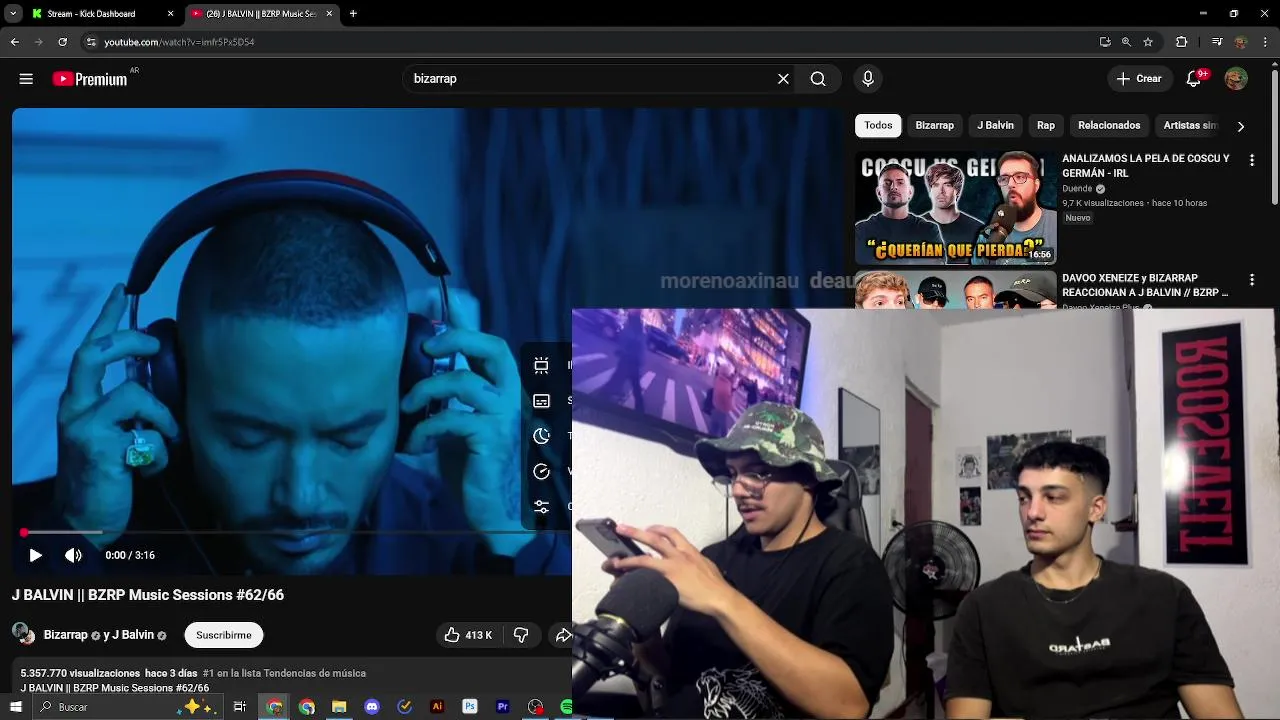This screenshot has height=720, width=1280.
Task: Select the Relacionados filter chip
Action: point(1109,125)
